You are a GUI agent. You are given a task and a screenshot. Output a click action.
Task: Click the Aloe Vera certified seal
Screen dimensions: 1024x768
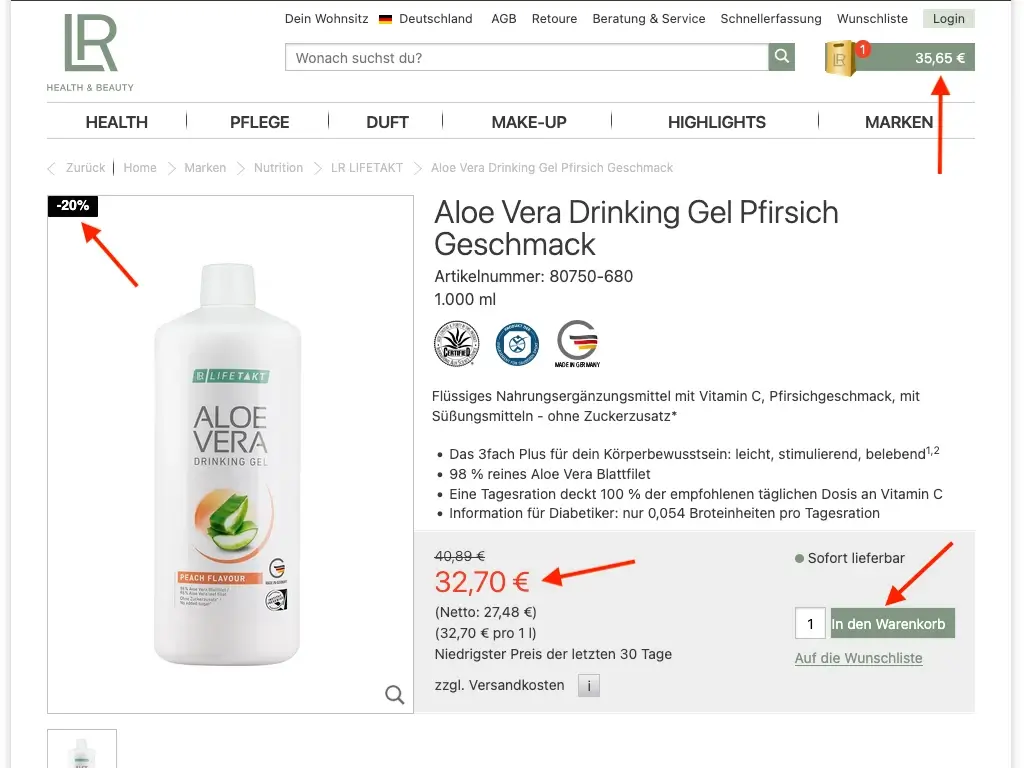456,344
